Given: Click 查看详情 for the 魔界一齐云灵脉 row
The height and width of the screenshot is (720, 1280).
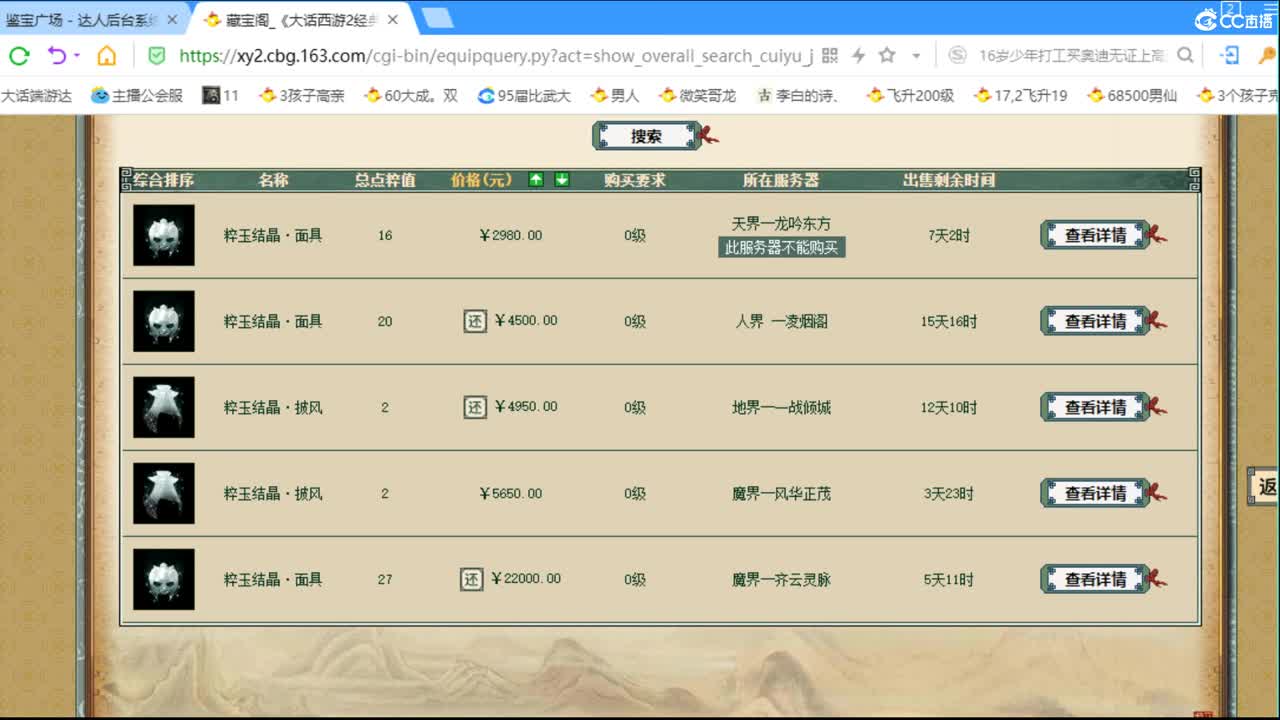Looking at the screenshot, I should coord(1095,579).
